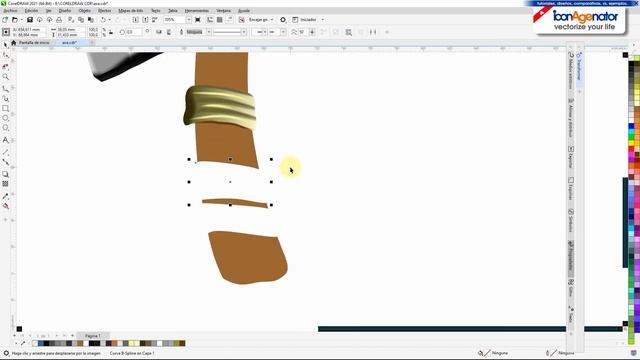Open the end arrowhead dropdown
This screenshot has width=640, height=360.
tap(283, 32)
